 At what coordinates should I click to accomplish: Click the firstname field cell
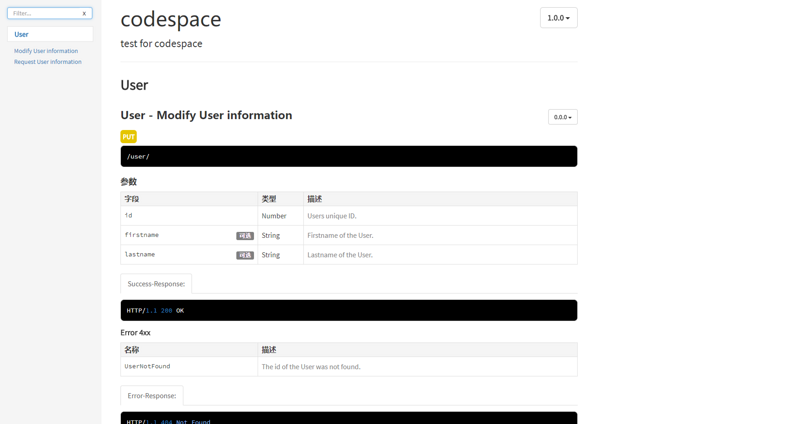(189, 235)
